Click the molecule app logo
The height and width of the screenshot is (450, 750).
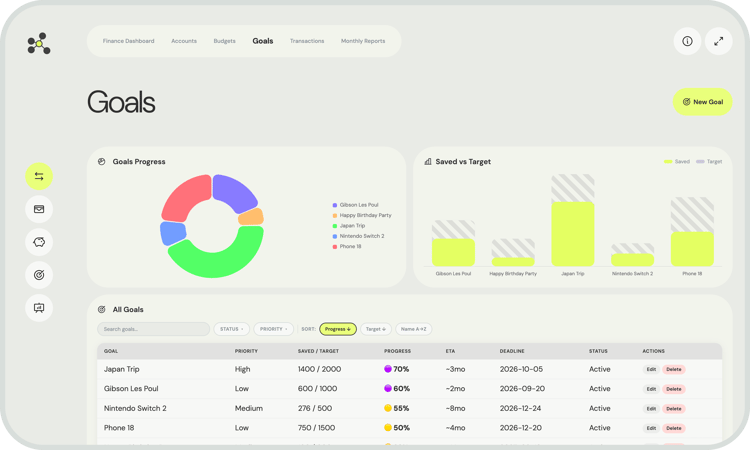[x=39, y=44]
